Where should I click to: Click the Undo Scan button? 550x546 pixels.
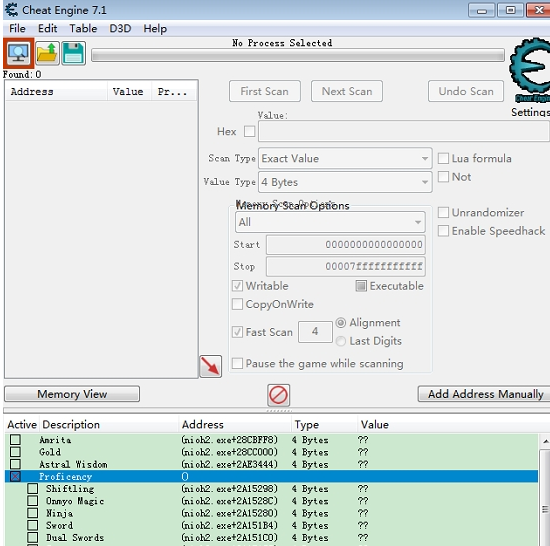(466, 91)
